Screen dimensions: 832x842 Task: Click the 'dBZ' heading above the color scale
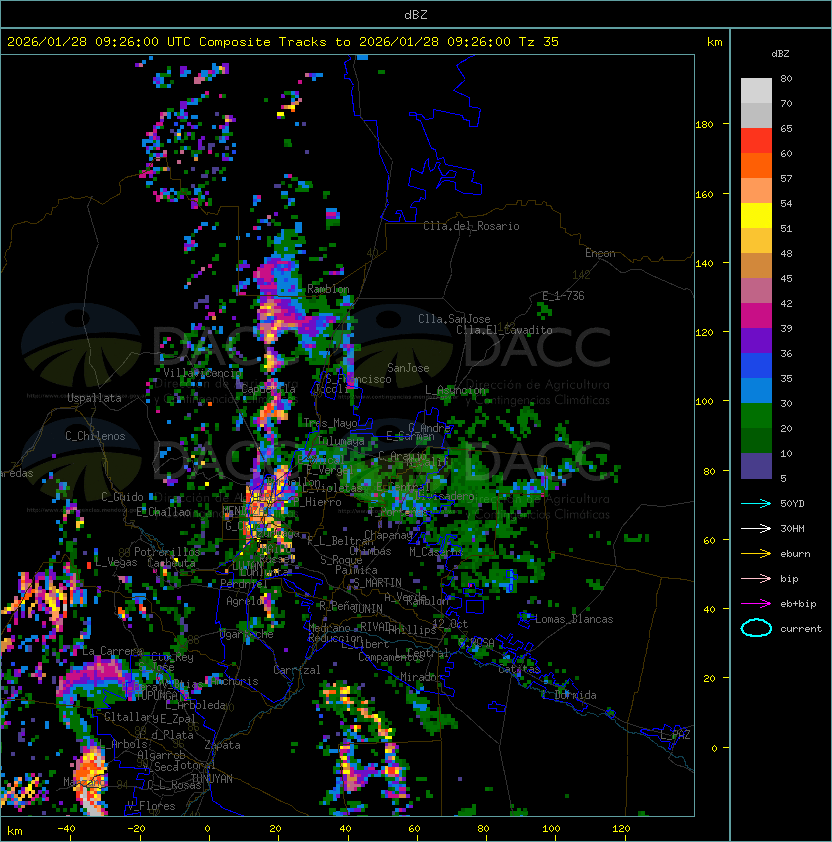(780, 54)
